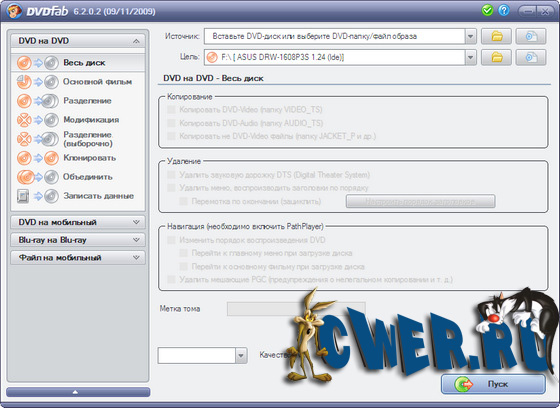This screenshot has height=408, width=560.
Task: Toggle Изменить порядок воспроизведения DVD checkbox
Action: click(171, 240)
